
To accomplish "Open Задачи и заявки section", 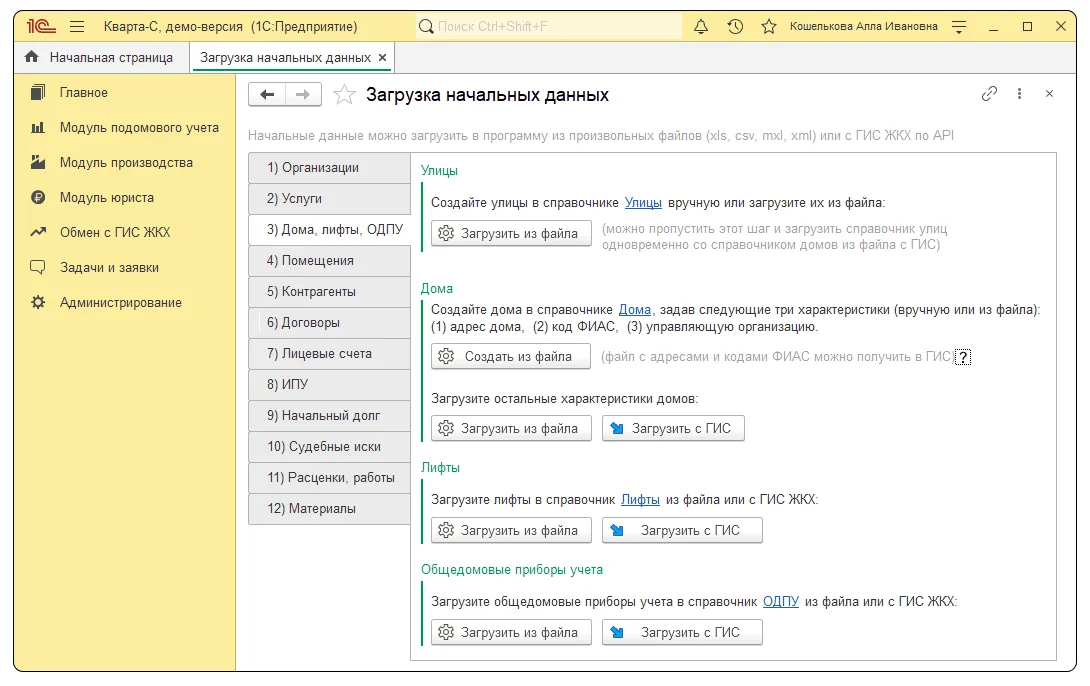I will 109,268.
